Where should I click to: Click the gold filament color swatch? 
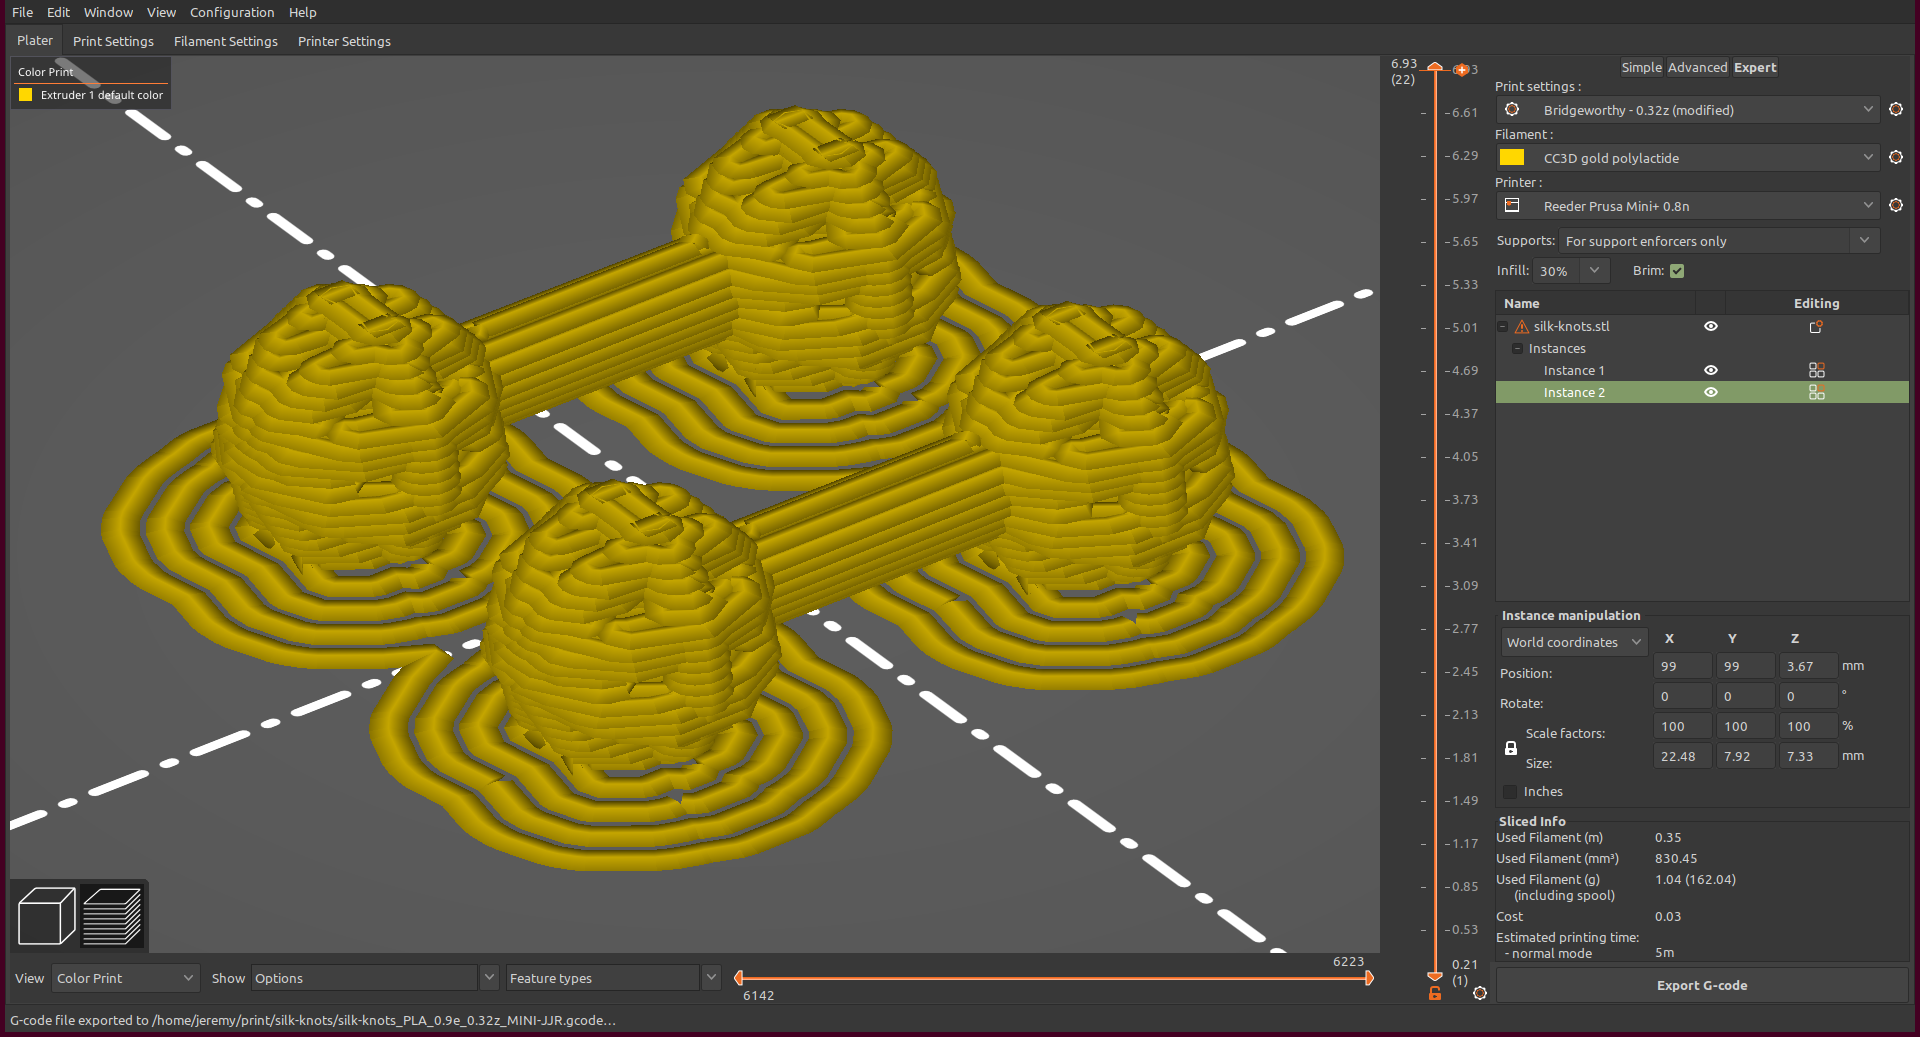(x=1512, y=158)
